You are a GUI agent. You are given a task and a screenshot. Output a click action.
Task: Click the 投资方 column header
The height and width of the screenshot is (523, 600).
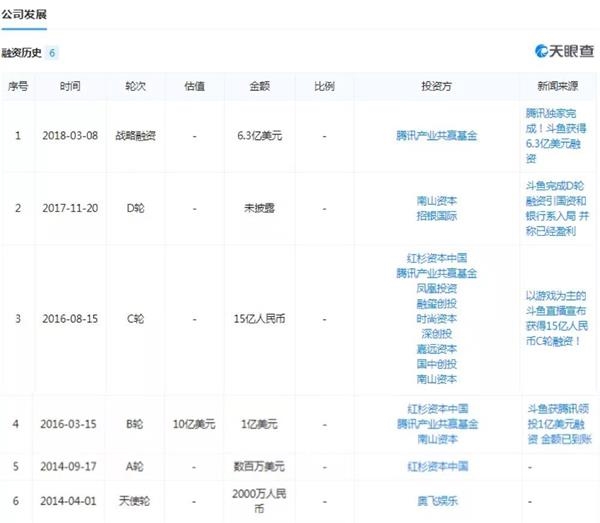click(437, 87)
